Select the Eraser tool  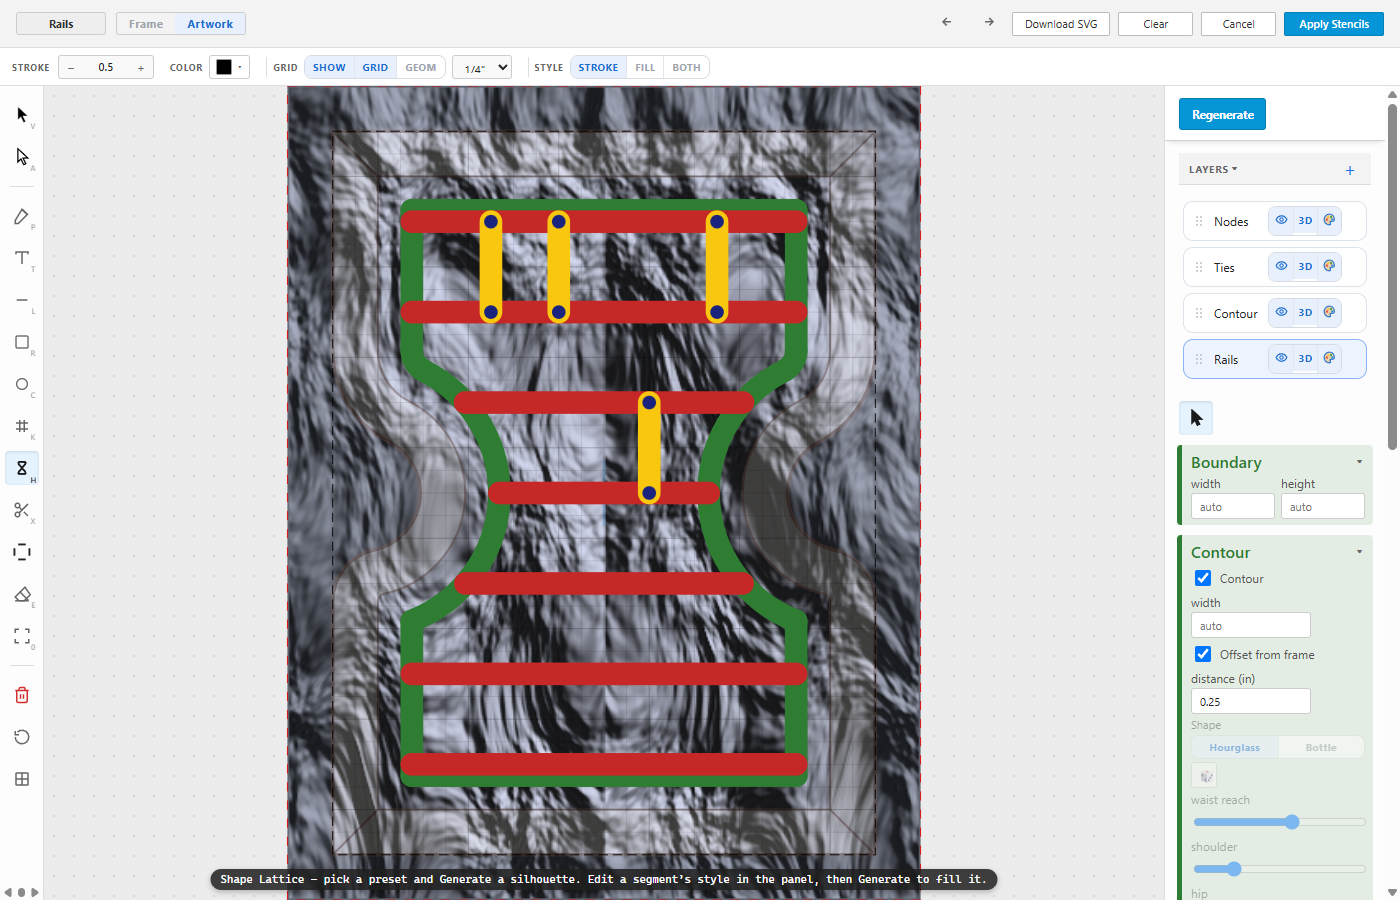click(x=22, y=594)
